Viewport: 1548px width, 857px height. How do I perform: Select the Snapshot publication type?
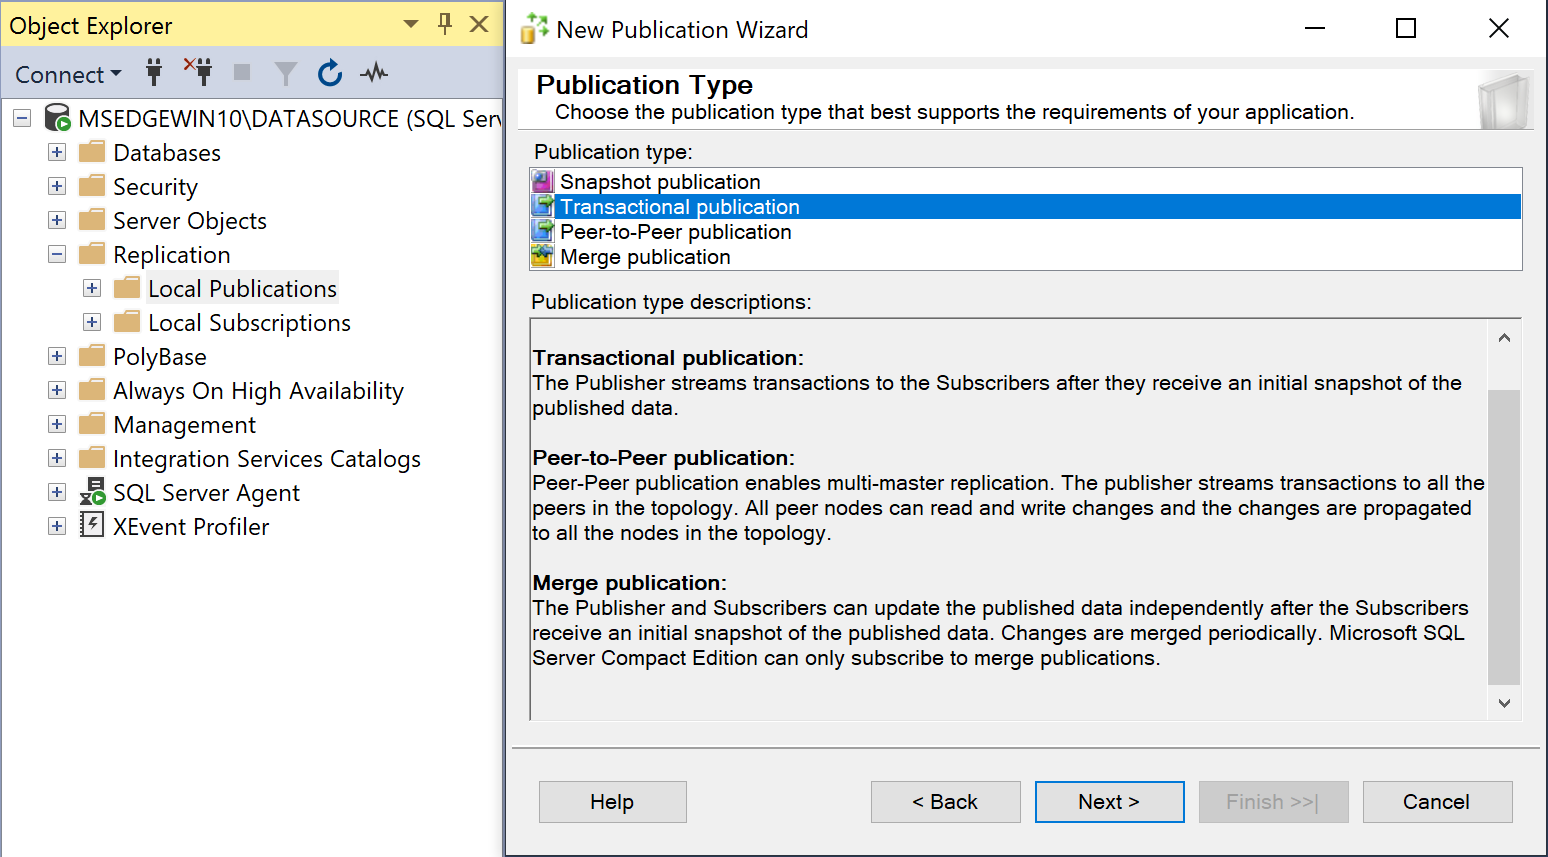click(661, 181)
